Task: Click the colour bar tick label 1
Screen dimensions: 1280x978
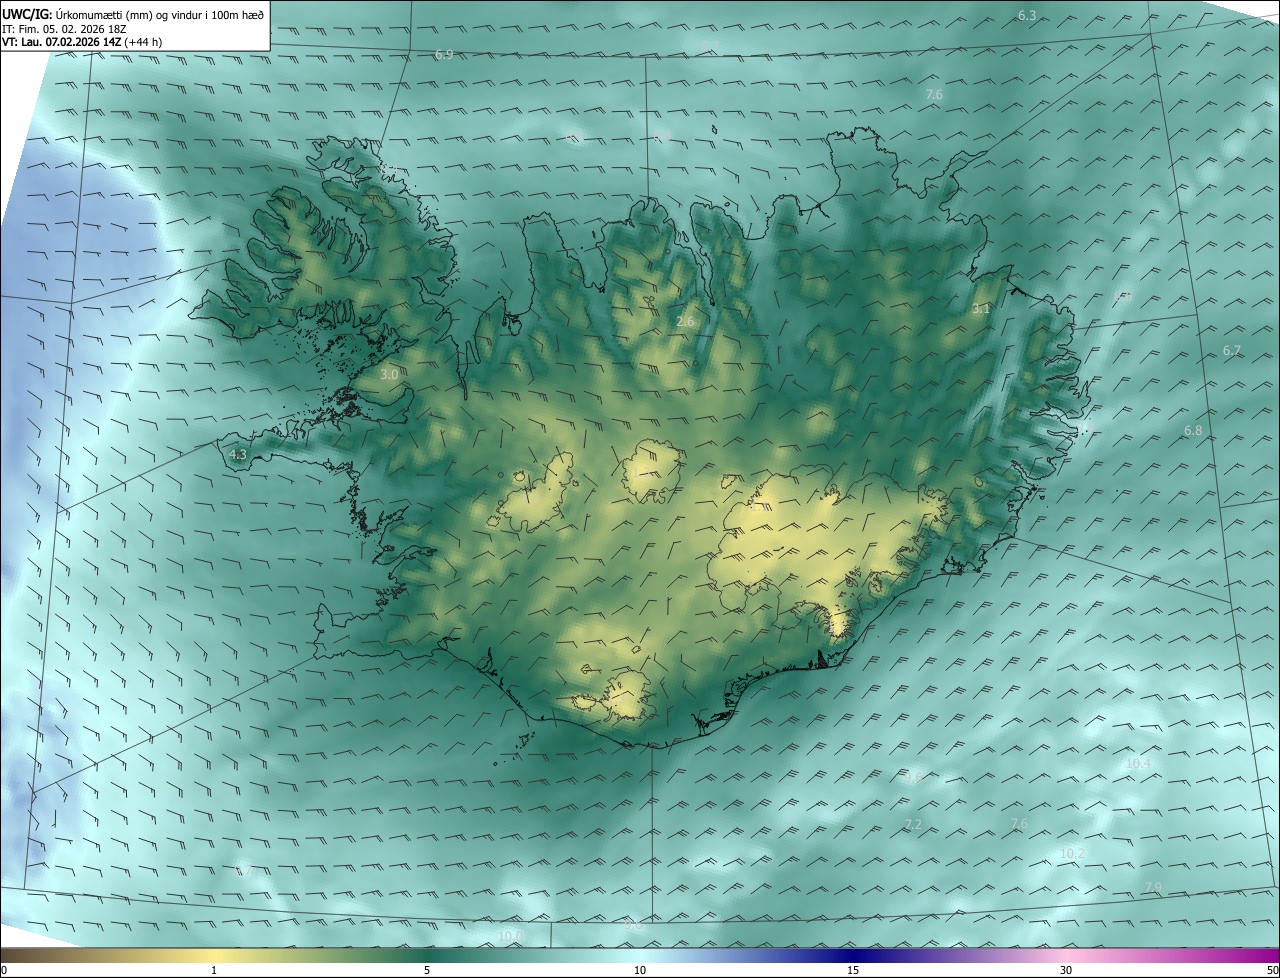Action: point(214,970)
